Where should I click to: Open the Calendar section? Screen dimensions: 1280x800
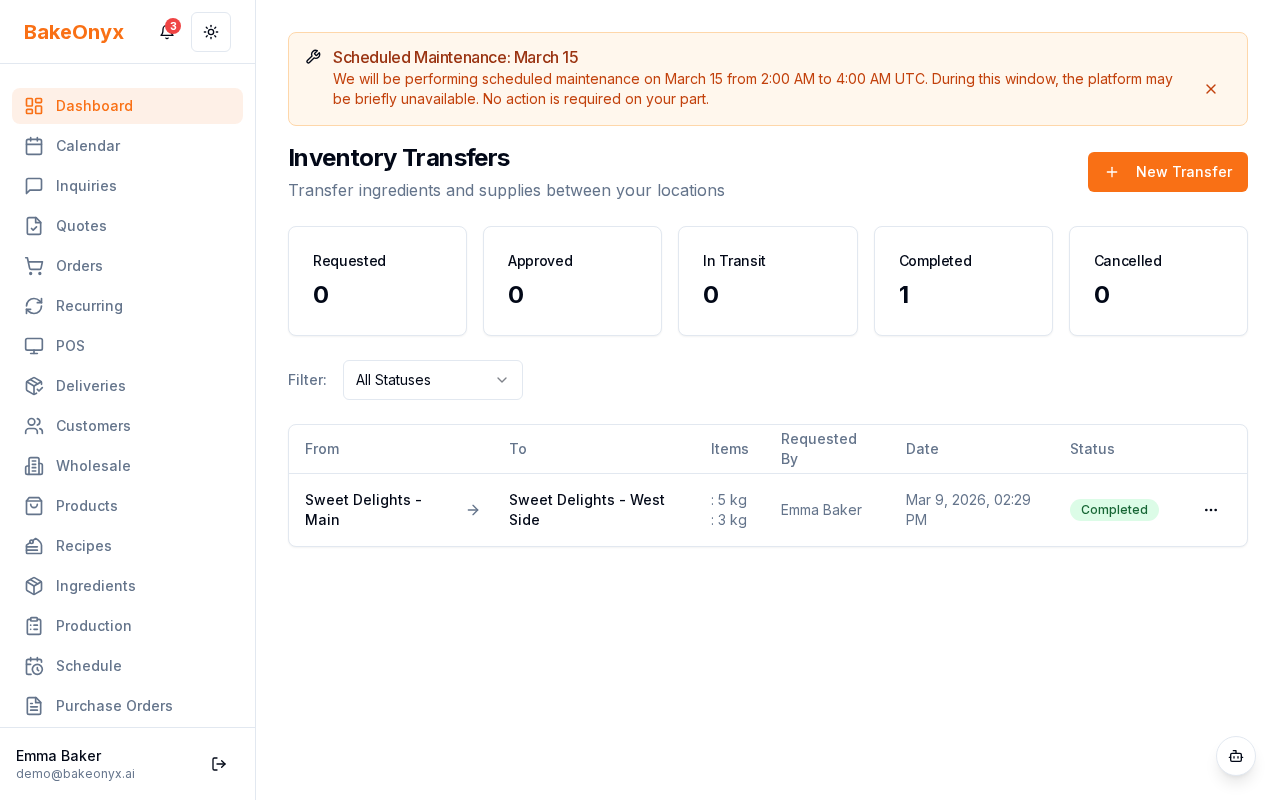coord(88,146)
